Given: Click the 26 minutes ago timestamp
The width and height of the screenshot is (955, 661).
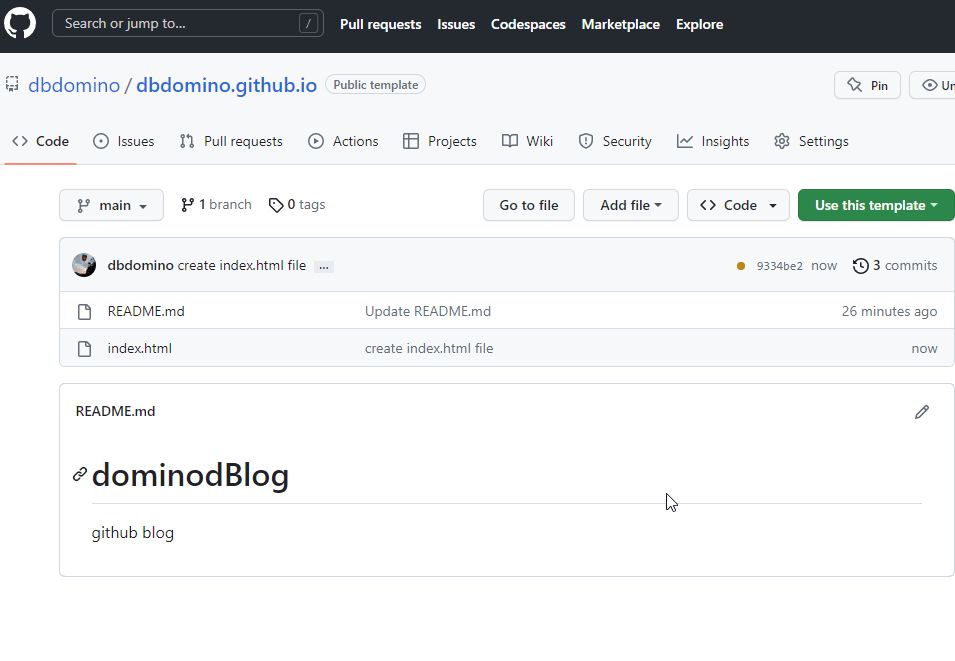Looking at the screenshot, I should click(889, 311).
